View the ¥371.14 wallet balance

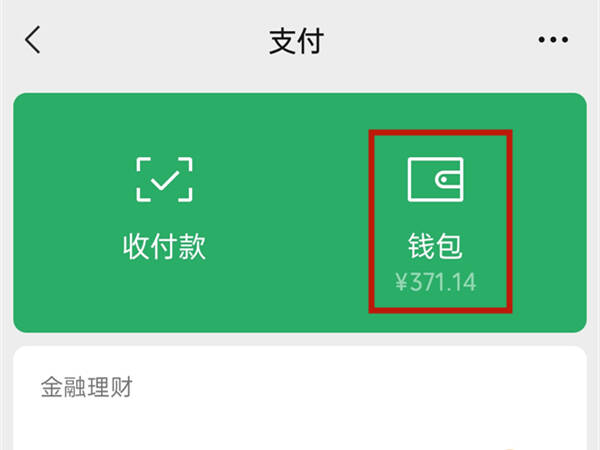click(x=436, y=282)
